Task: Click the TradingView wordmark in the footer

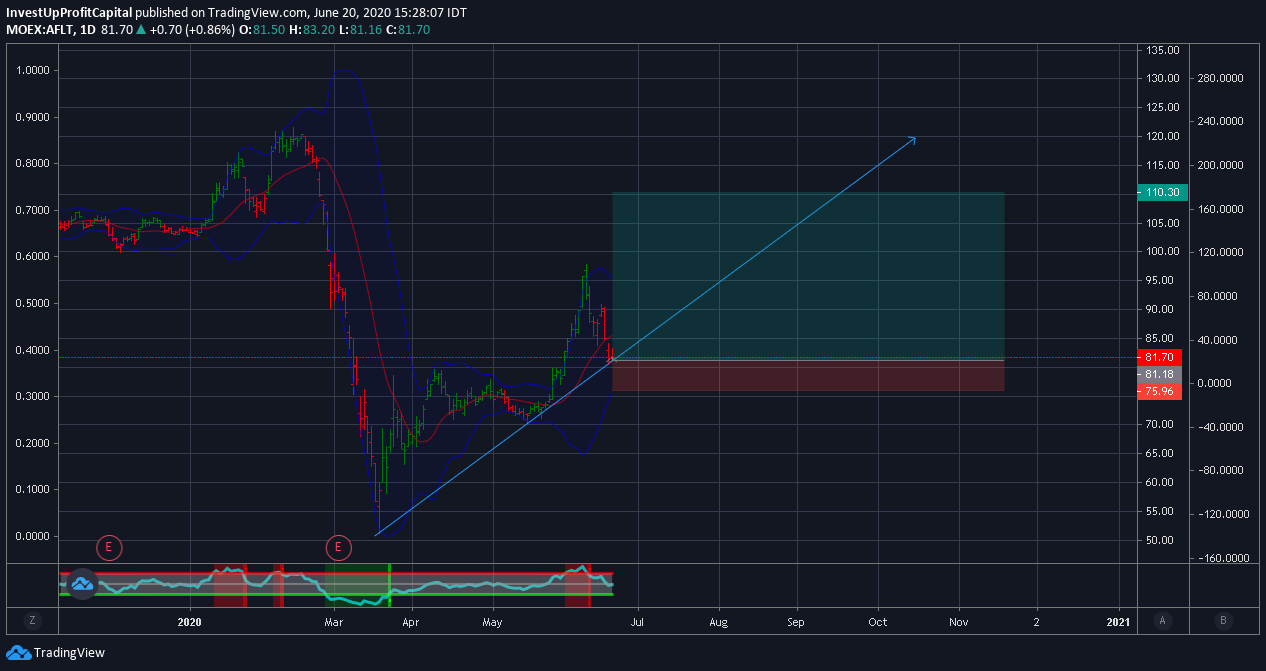Action: [x=69, y=653]
